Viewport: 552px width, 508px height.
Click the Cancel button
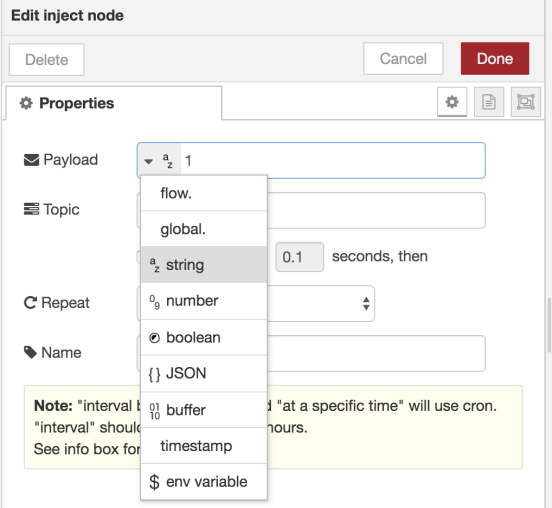point(403,58)
